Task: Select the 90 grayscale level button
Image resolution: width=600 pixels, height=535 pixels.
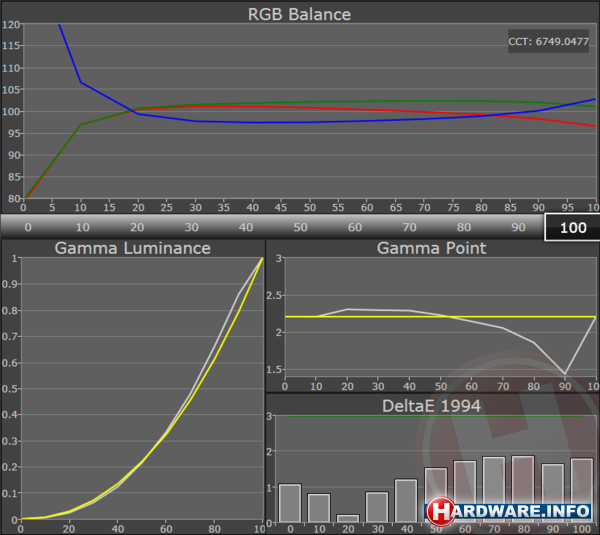Action: [517, 227]
